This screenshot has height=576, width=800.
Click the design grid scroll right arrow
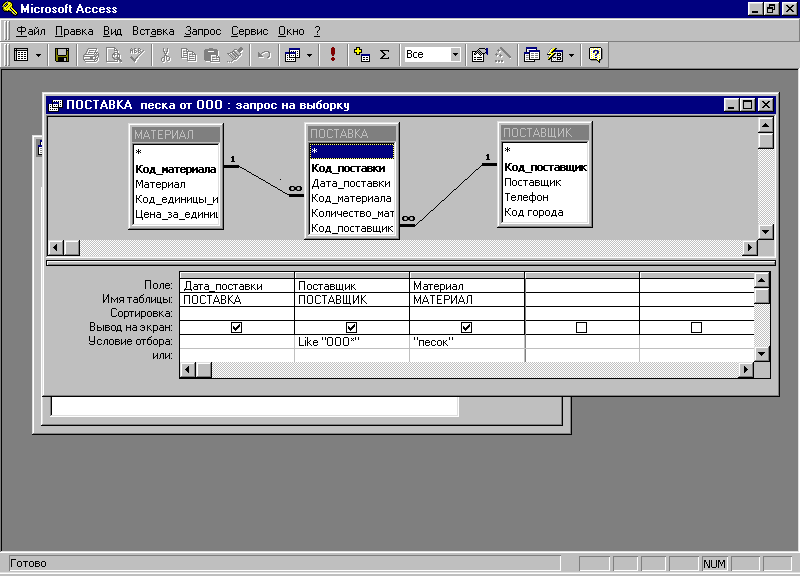click(x=746, y=369)
